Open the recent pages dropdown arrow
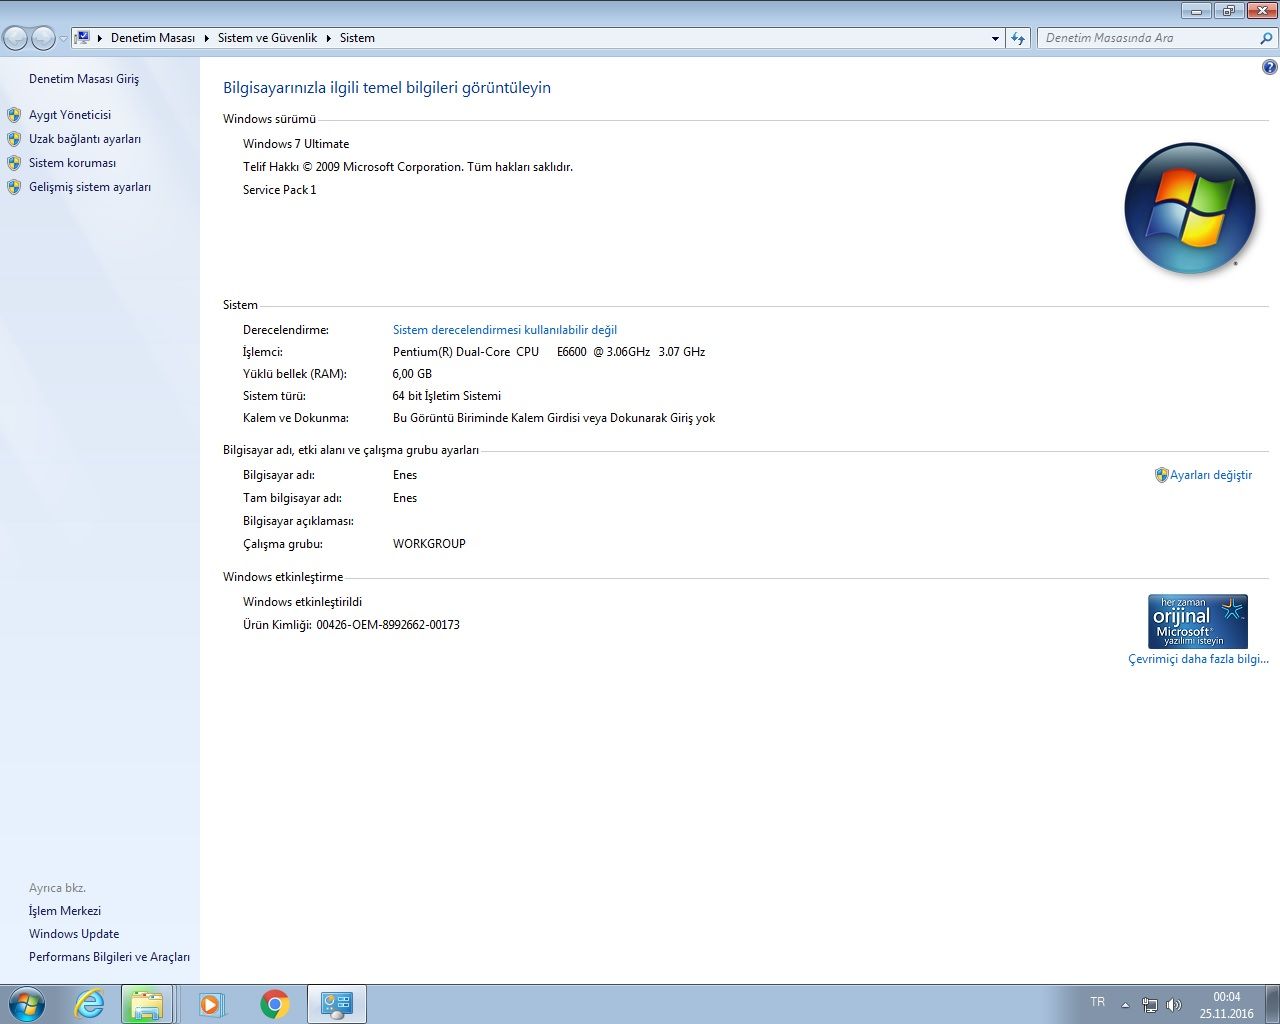The width and height of the screenshot is (1280, 1024). tap(63, 39)
